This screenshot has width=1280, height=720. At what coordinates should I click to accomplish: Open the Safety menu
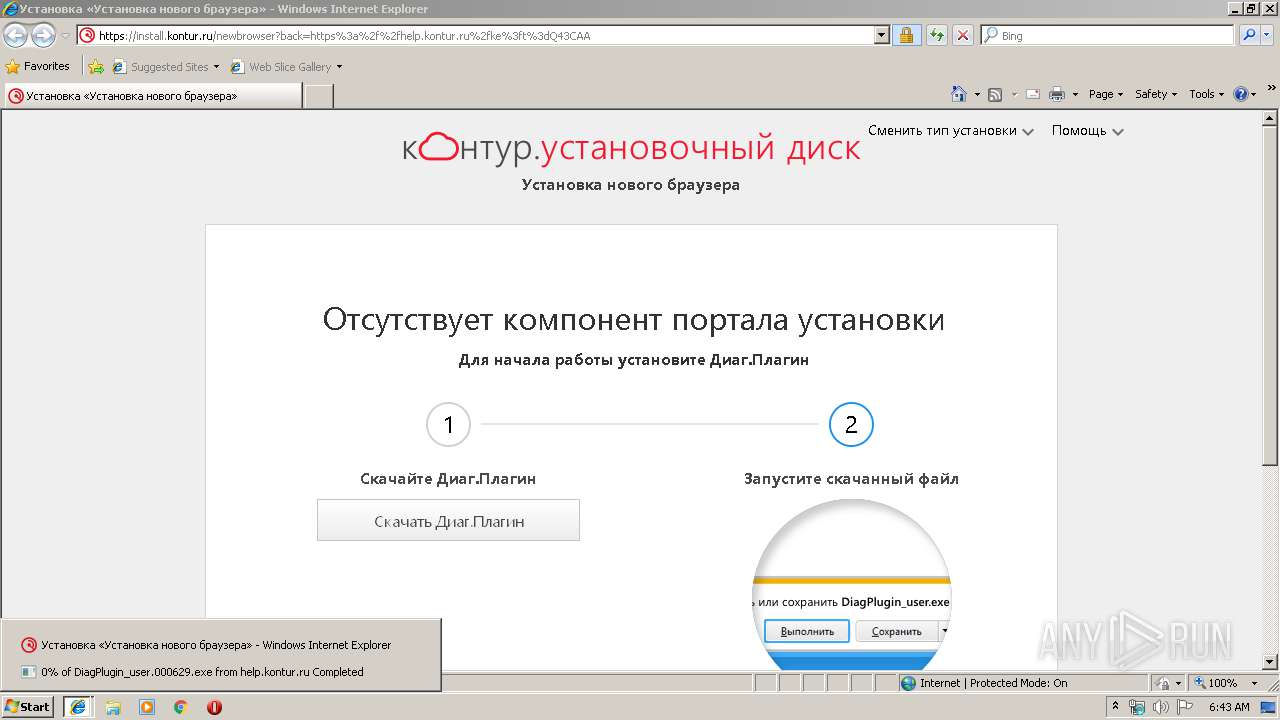[x=1156, y=94]
